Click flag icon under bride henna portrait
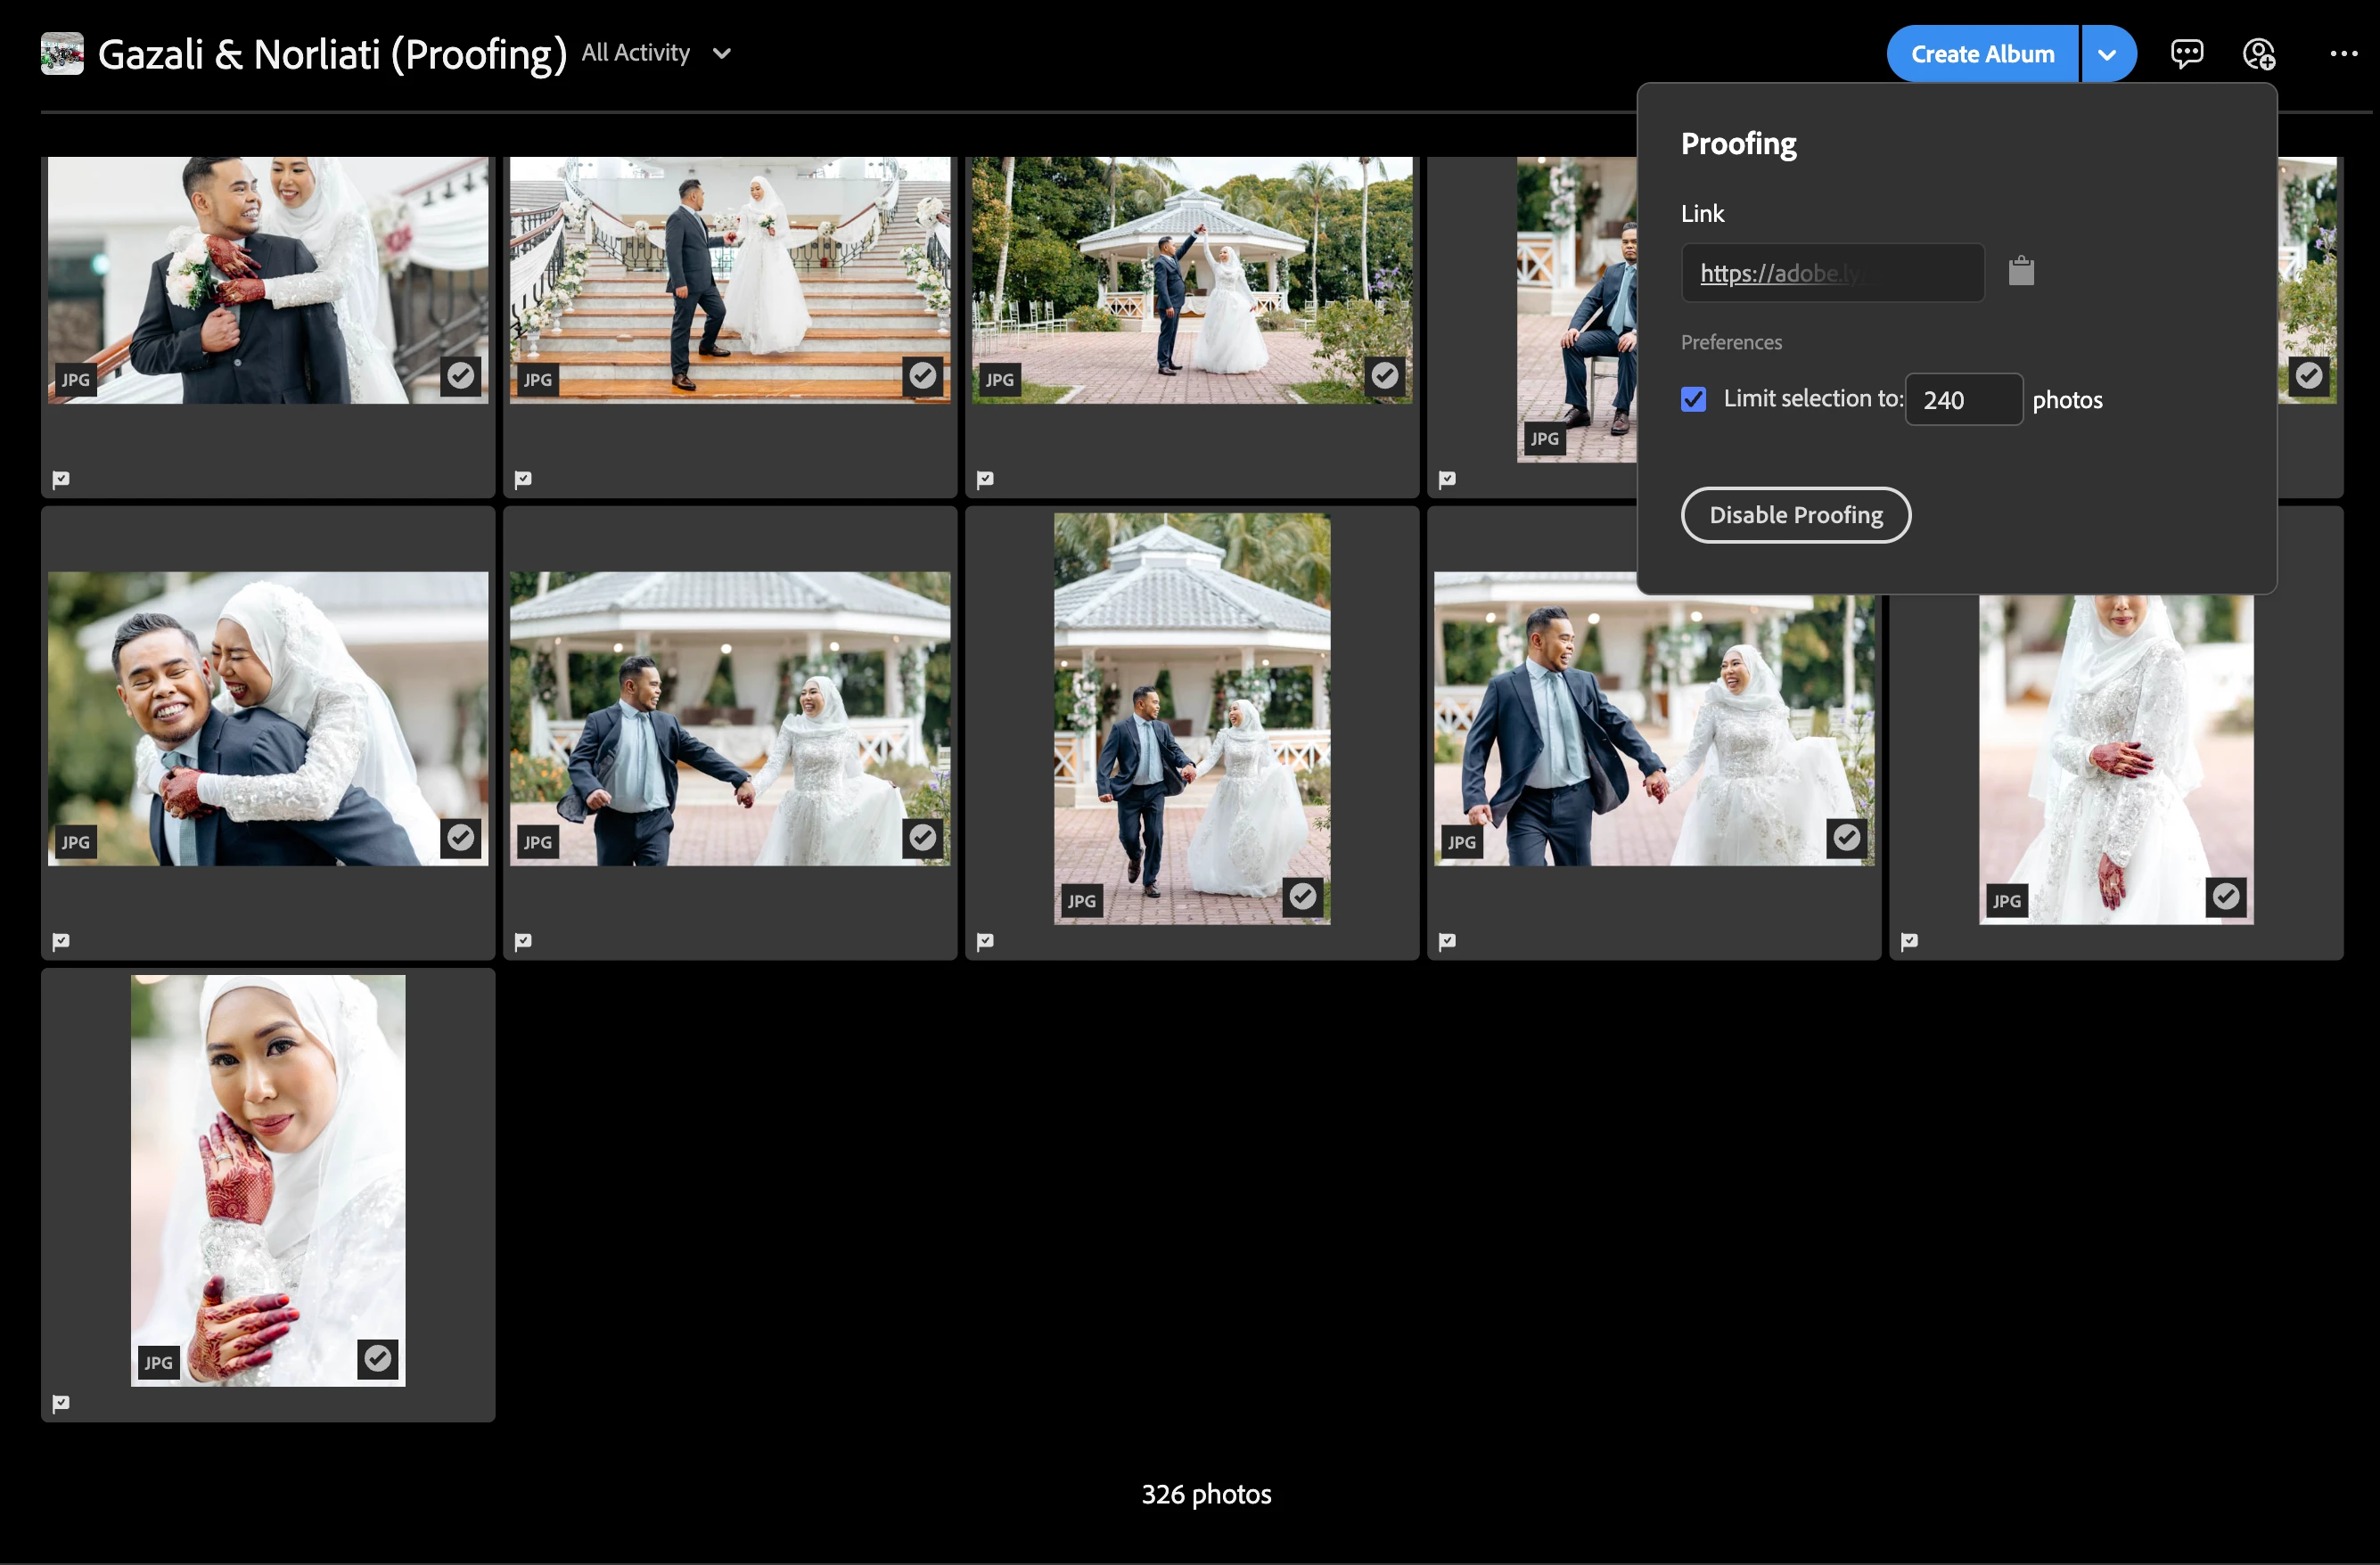Image resolution: width=2380 pixels, height=1565 pixels. point(61,1403)
